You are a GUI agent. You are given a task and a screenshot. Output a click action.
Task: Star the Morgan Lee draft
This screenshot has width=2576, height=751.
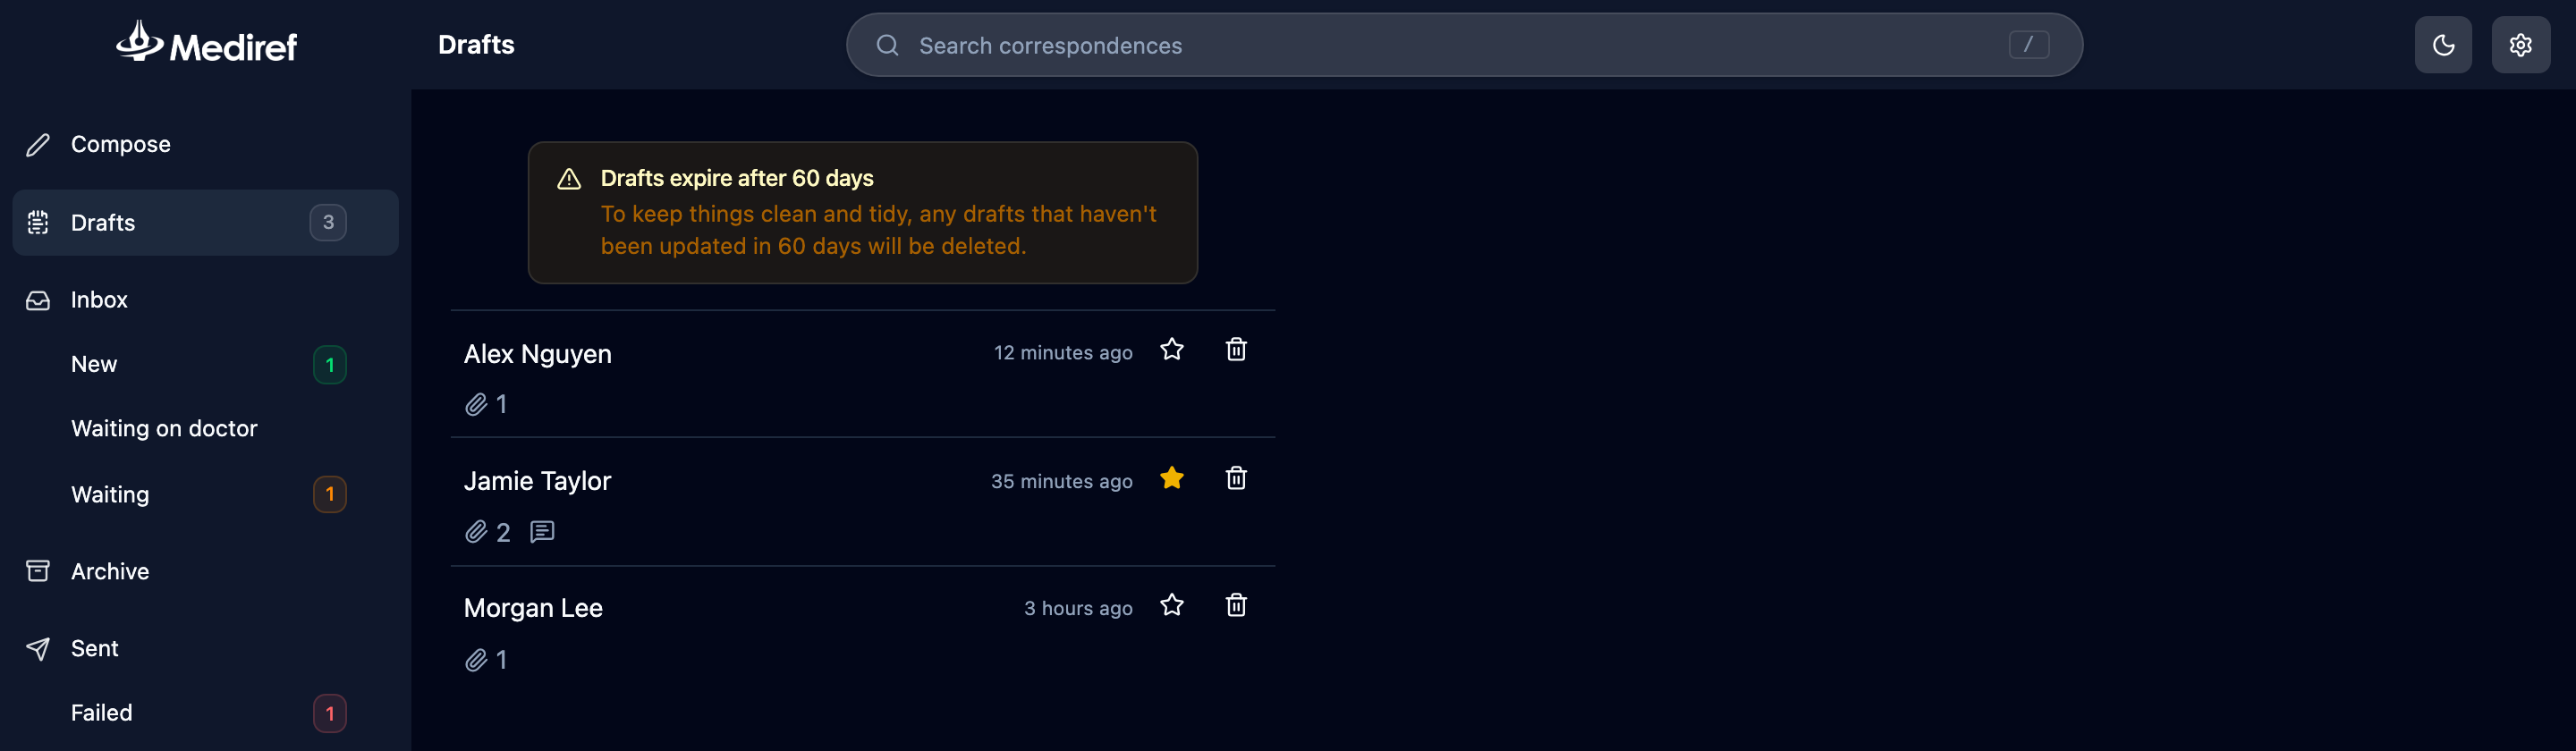[1171, 605]
